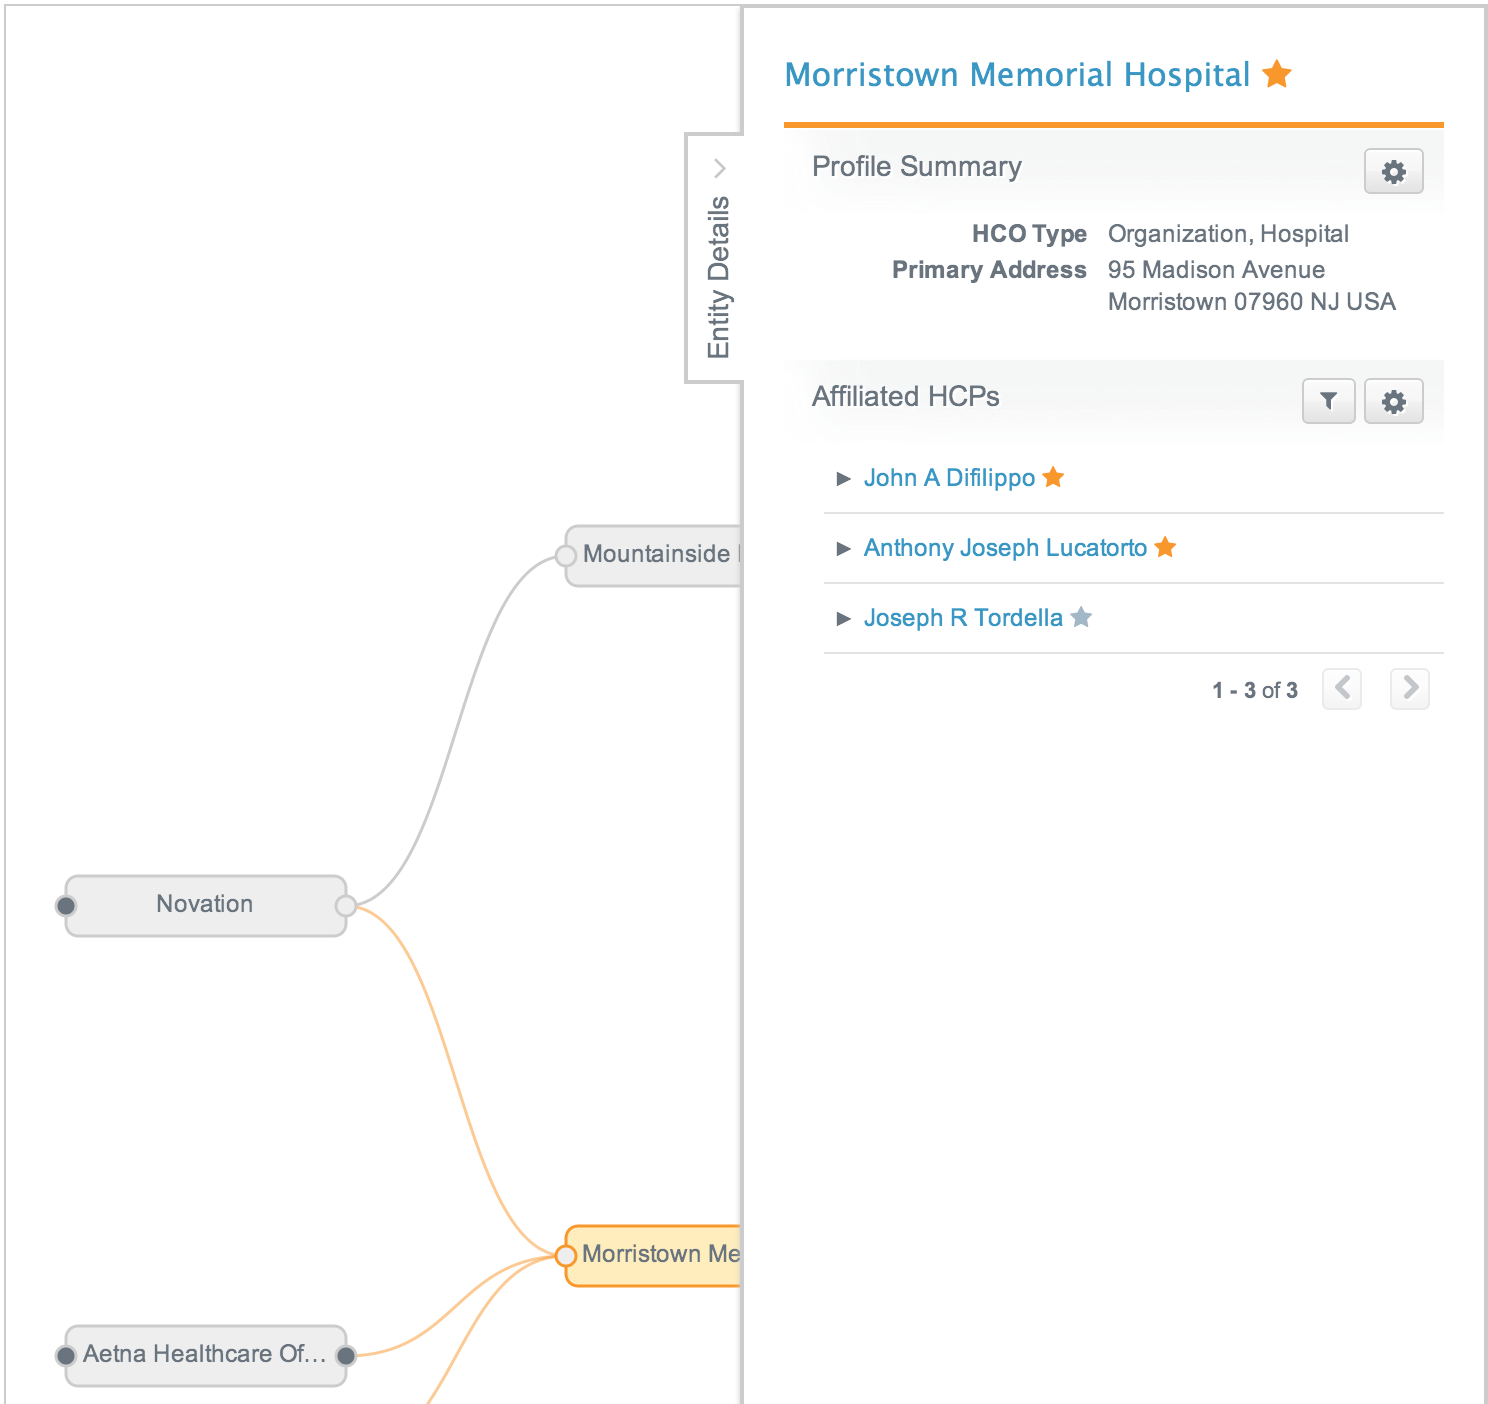
Task: Toggle favorite star for Morristown Memorial Hospital
Action: tap(1277, 74)
